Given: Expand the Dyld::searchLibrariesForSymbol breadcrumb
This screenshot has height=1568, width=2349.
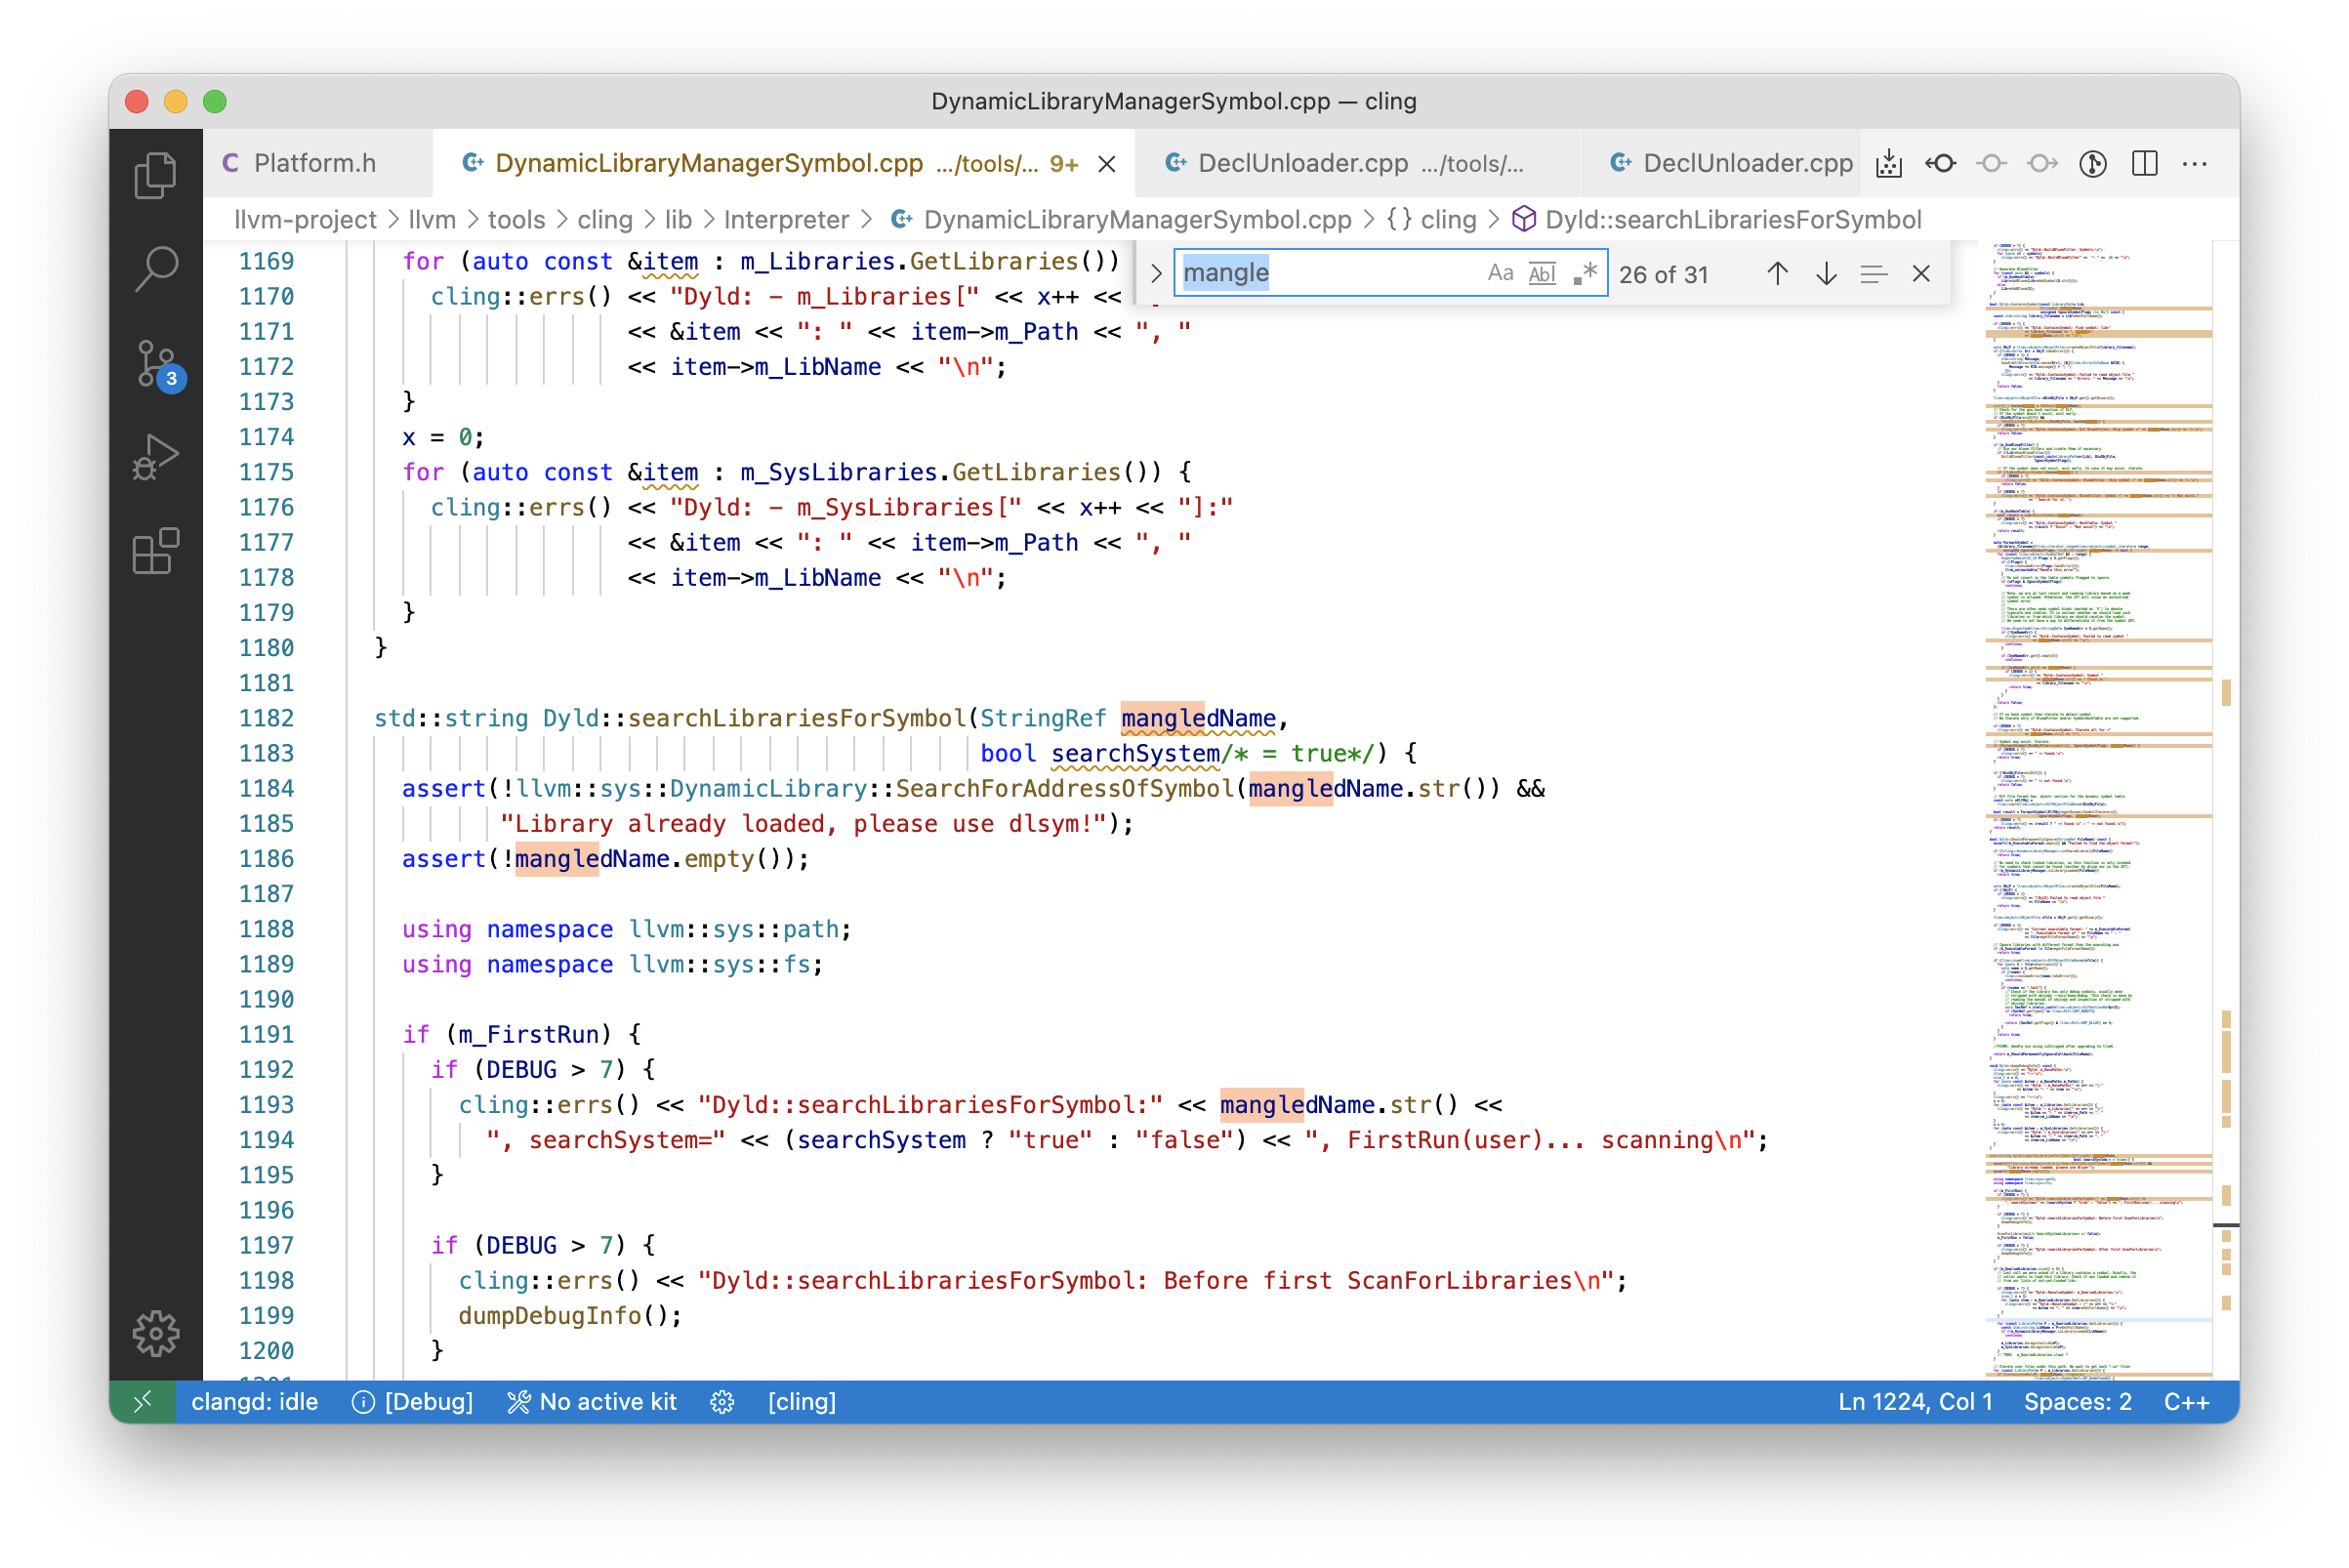Looking at the screenshot, I should point(1730,217).
